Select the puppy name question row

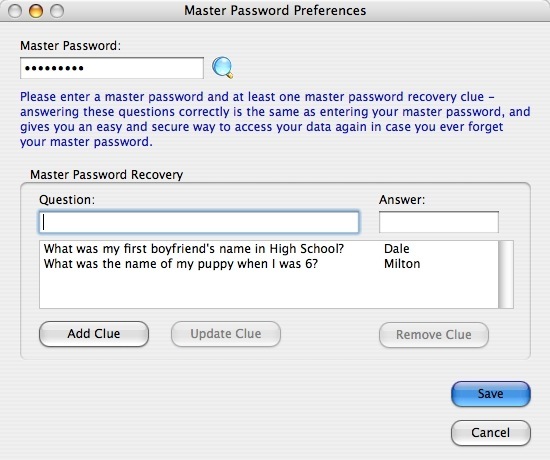tap(269, 264)
